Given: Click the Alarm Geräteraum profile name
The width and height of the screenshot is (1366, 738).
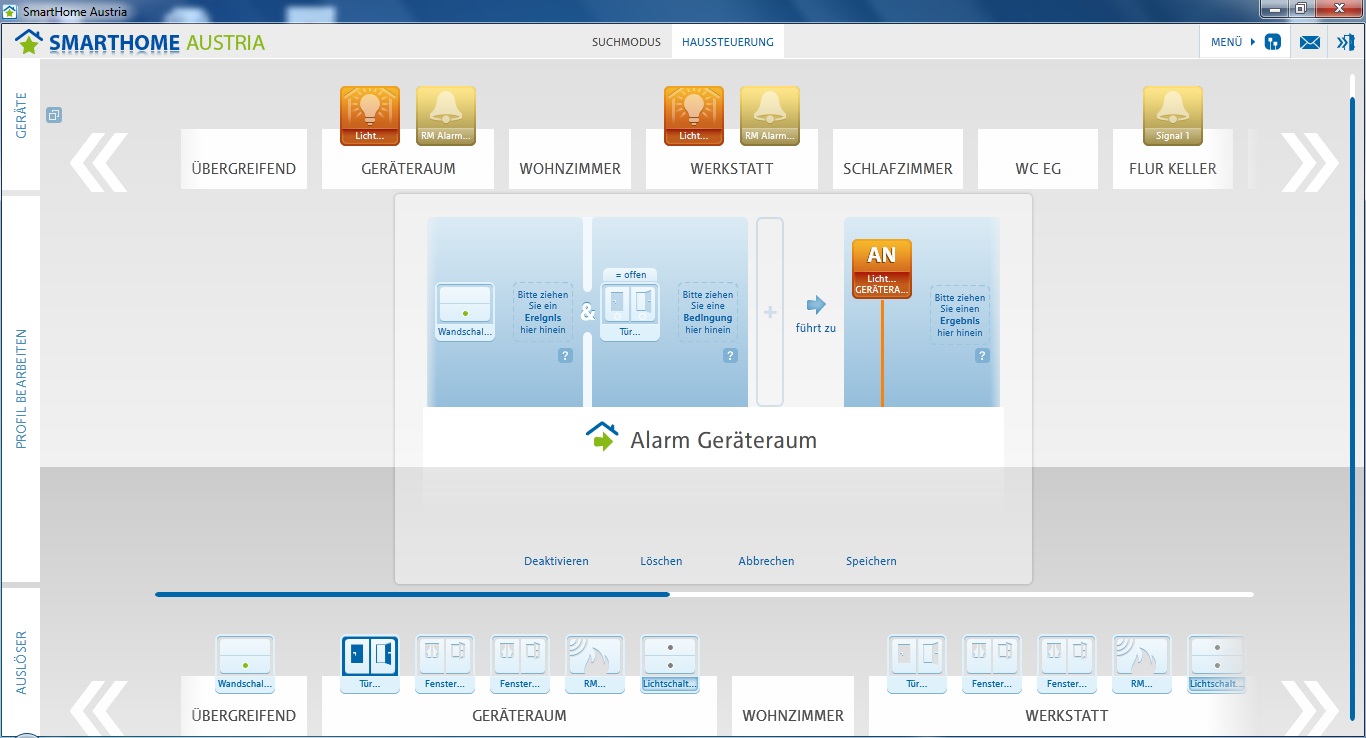Looking at the screenshot, I should 723,440.
